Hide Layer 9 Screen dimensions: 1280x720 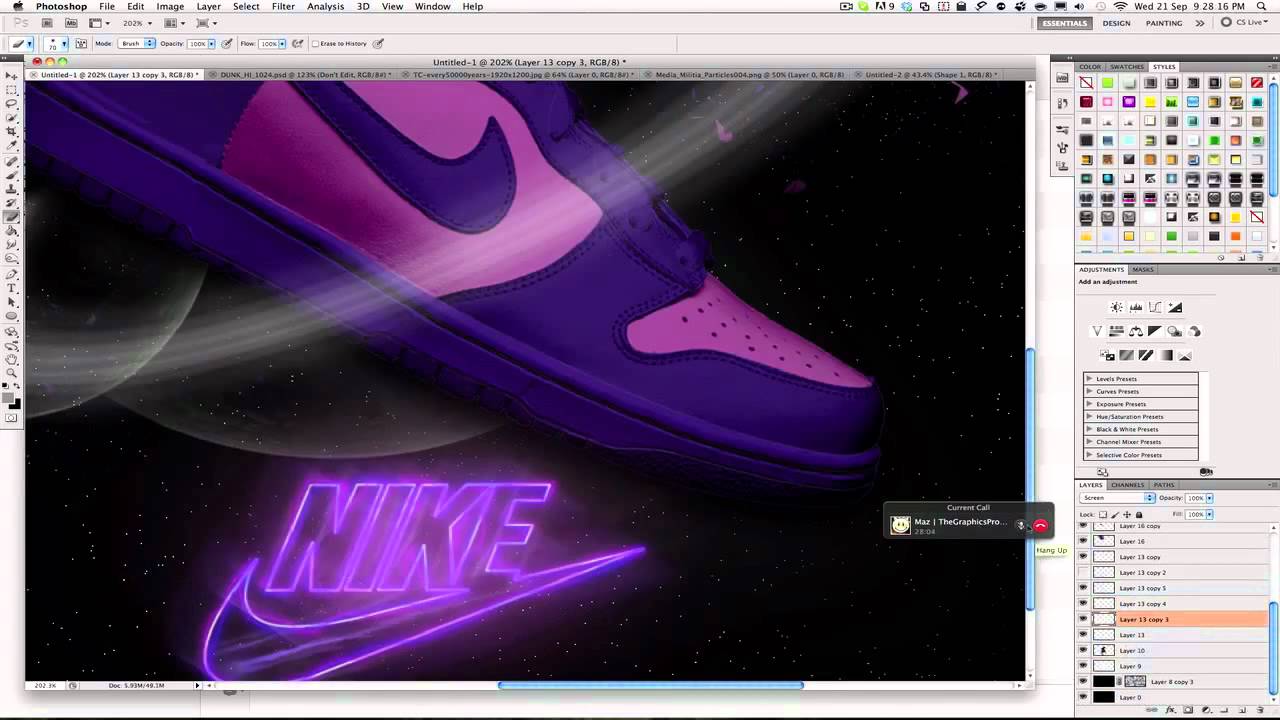click(1083, 666)
